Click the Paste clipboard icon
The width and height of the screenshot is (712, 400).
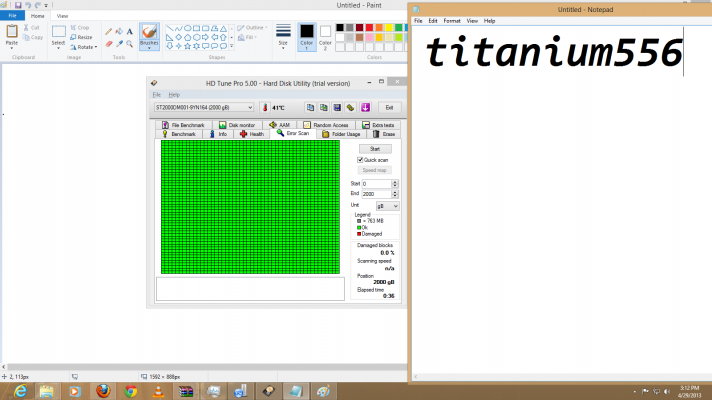(x=12, y=31)
